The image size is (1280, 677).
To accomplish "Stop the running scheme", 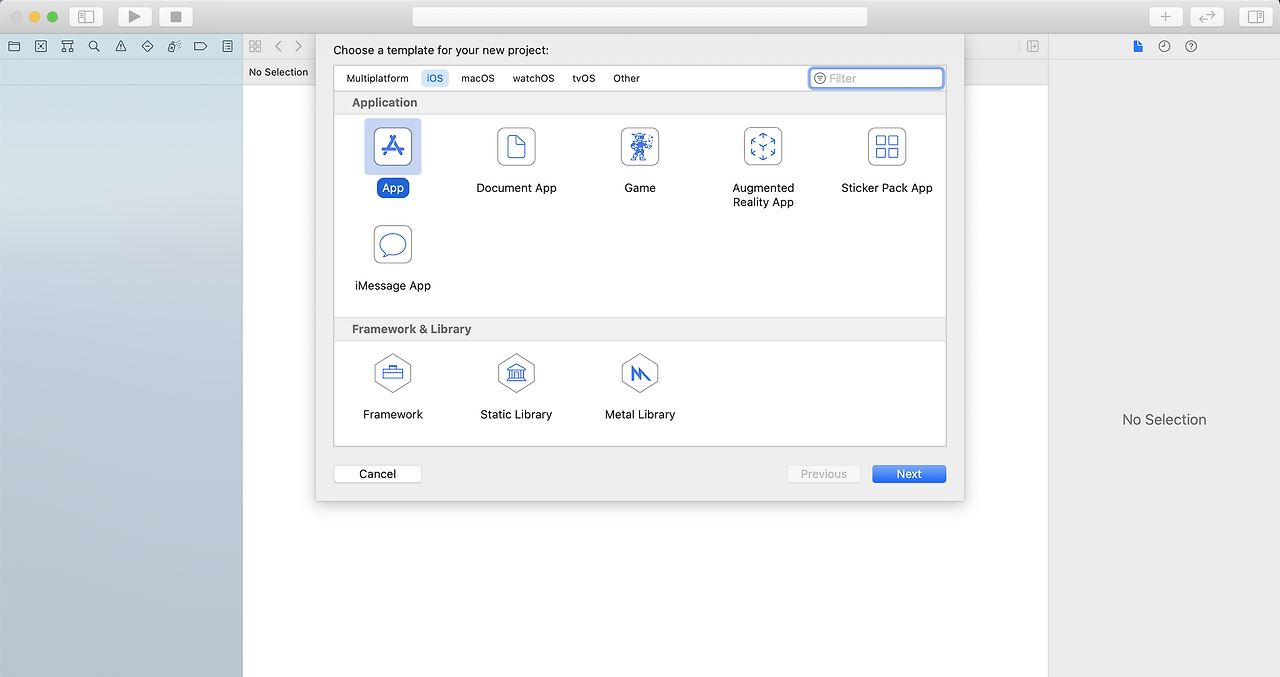I will [176, 17].
